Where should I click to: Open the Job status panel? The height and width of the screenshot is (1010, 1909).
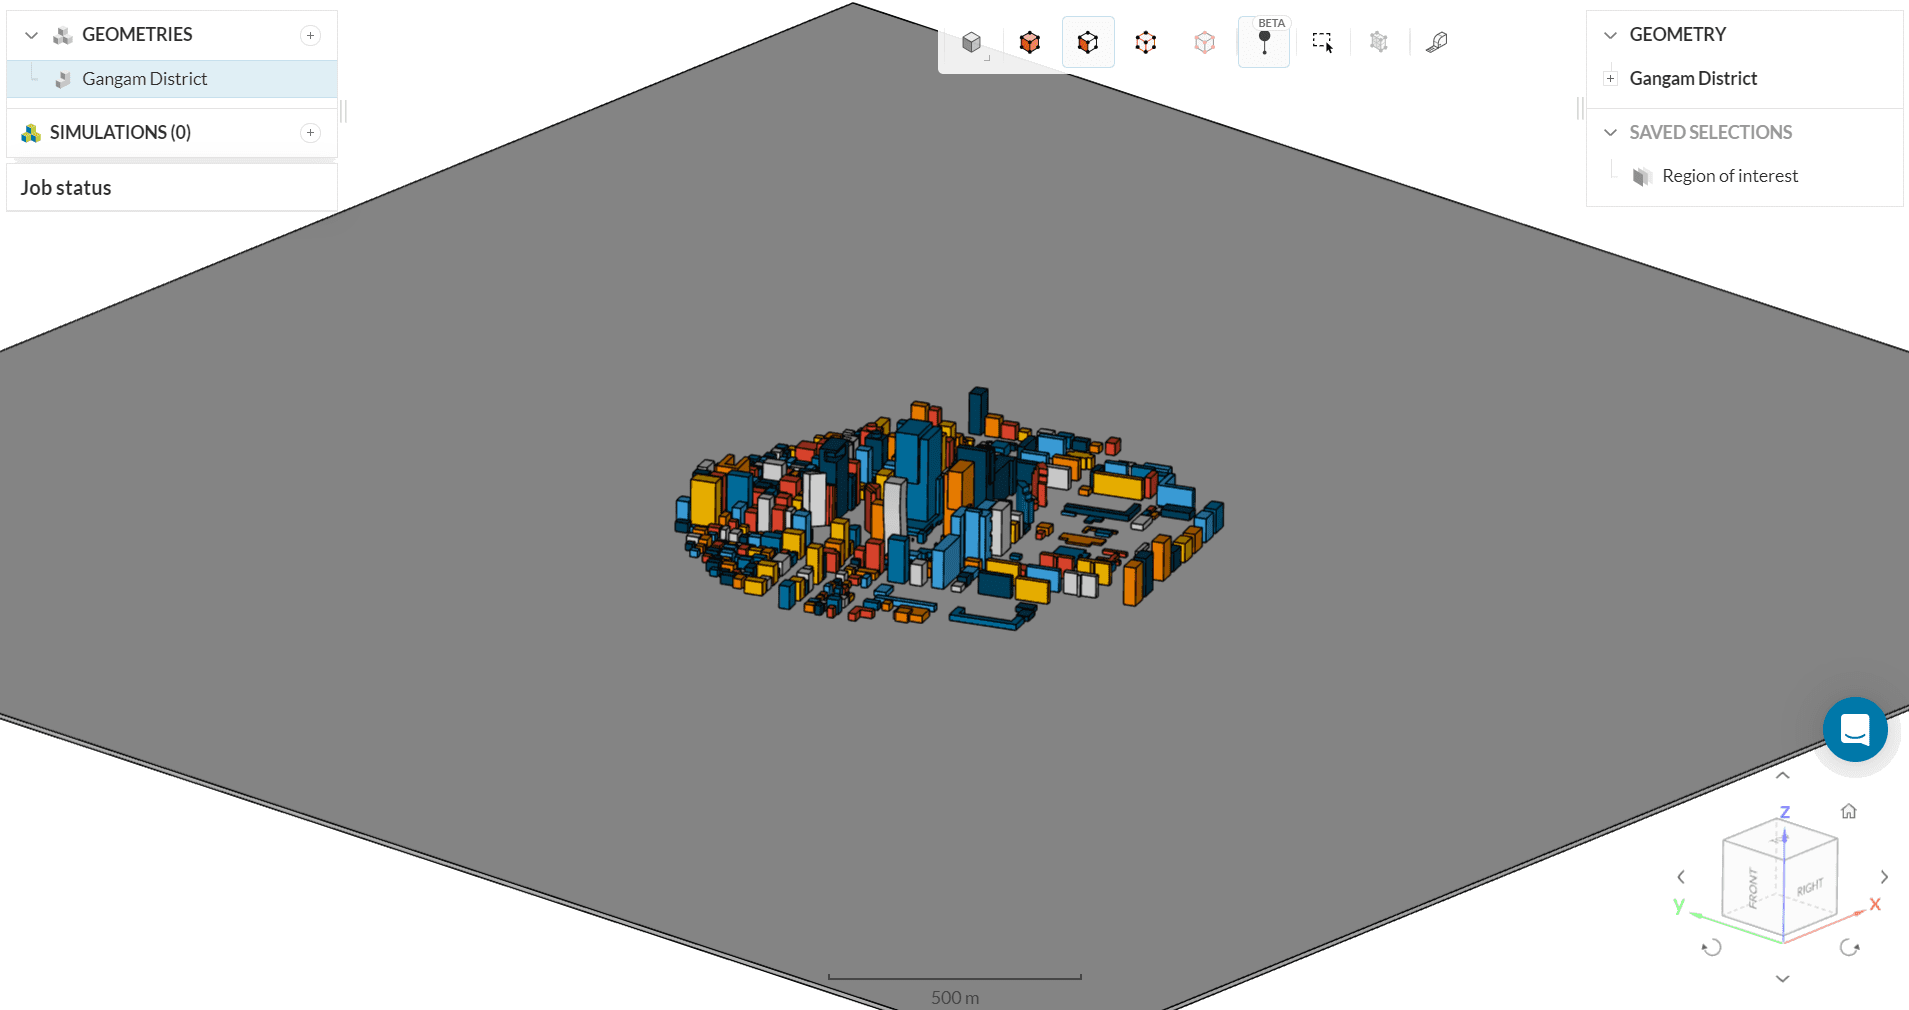(x=66, y=188)
